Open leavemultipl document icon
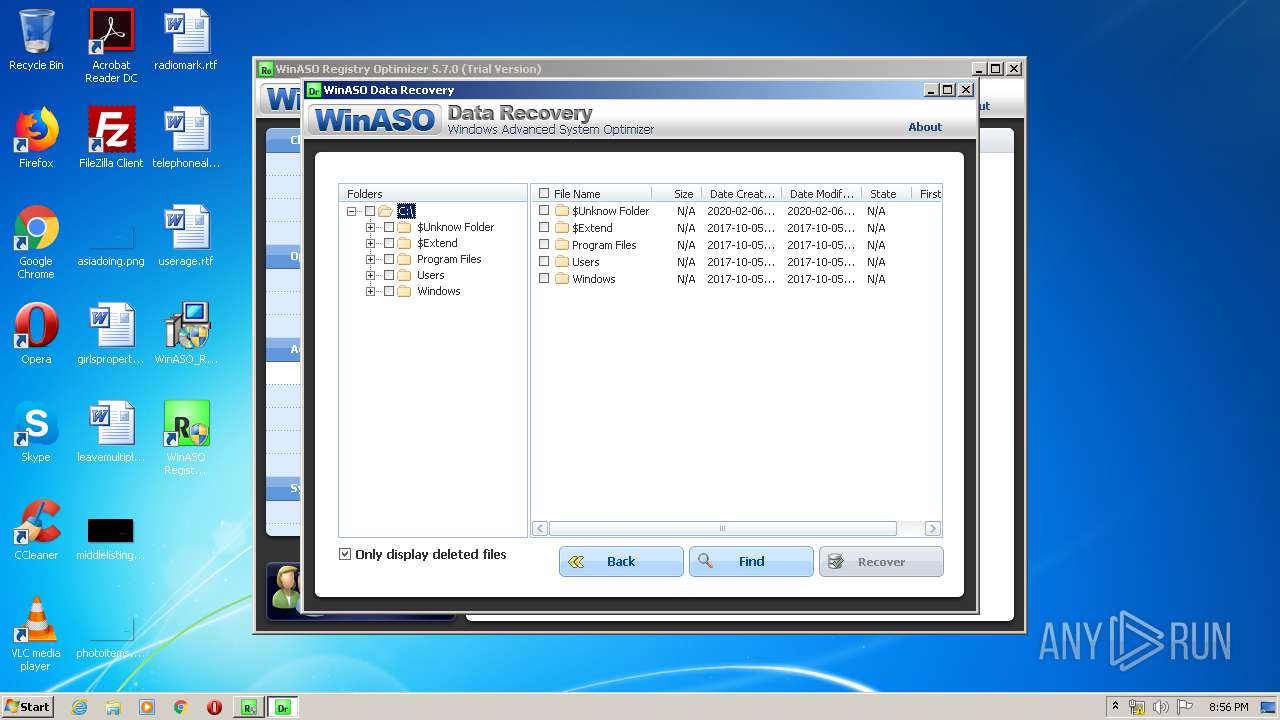The width and height of the screenshot is (1280, 720). pos(111,432)
